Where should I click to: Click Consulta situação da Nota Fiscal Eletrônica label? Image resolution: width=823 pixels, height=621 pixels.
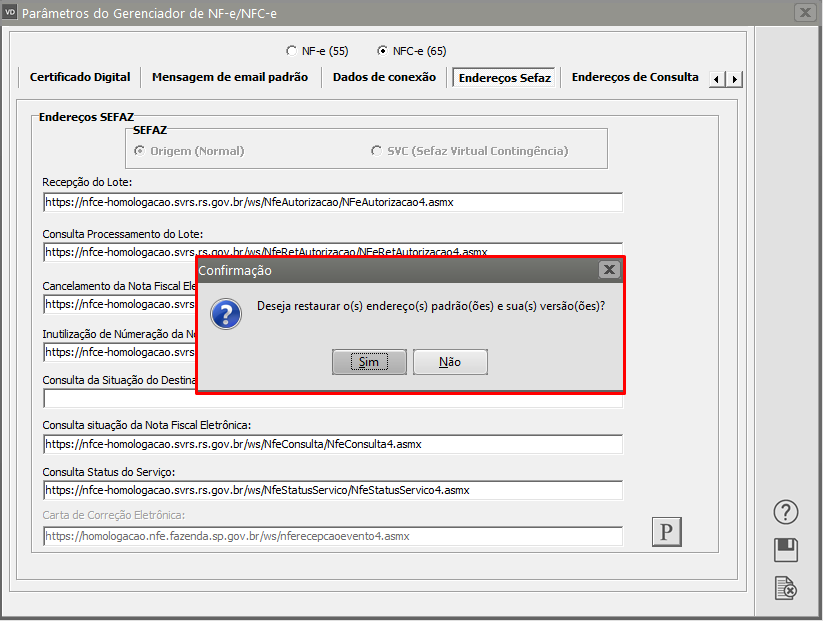coord(146,425)
